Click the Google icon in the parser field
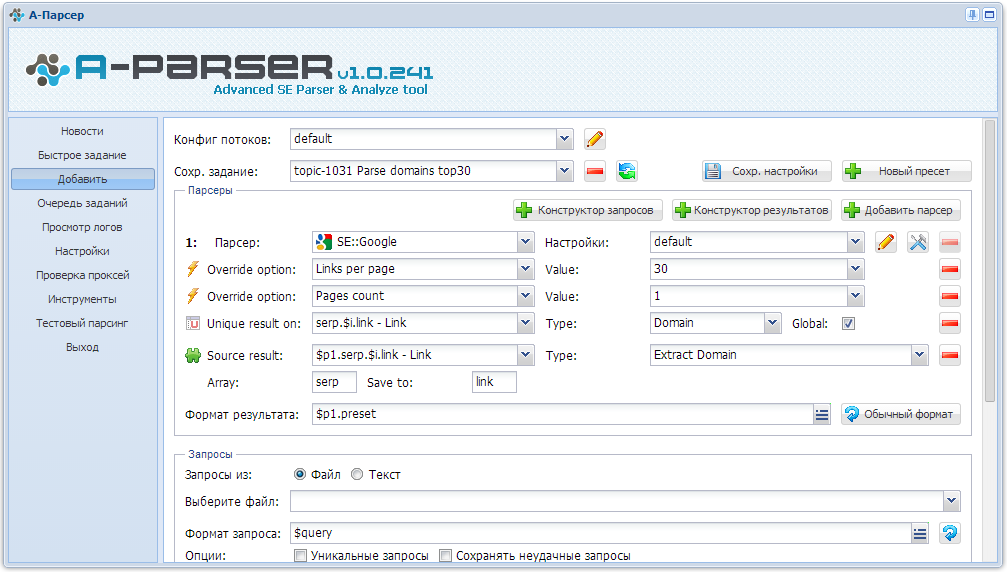Viewport: 1007px width, 572px height. coord(324,242)
